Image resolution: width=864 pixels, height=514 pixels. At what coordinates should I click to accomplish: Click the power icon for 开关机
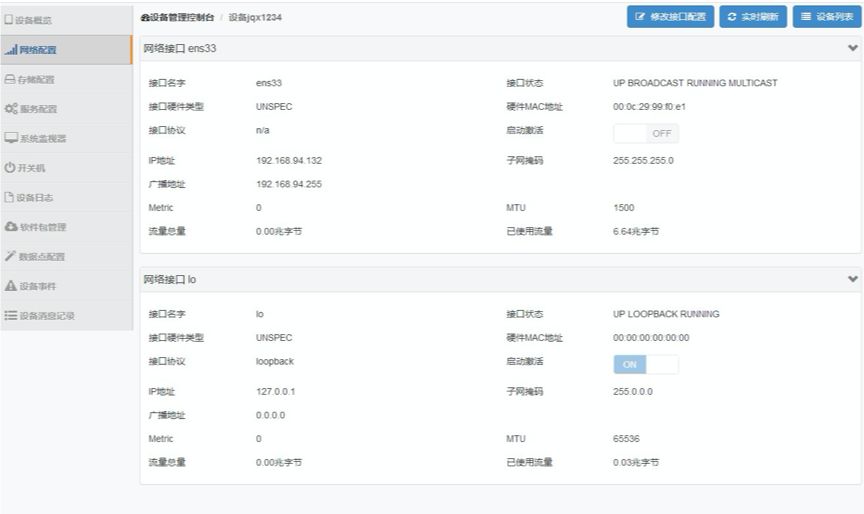10,167
